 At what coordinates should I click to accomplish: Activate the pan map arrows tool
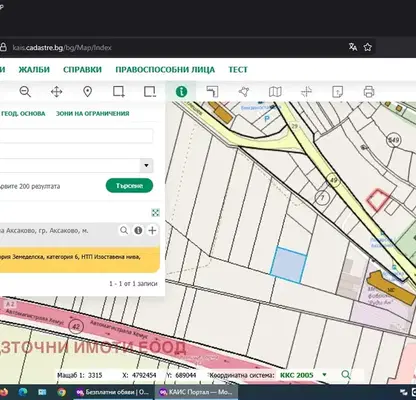(56, 91)
